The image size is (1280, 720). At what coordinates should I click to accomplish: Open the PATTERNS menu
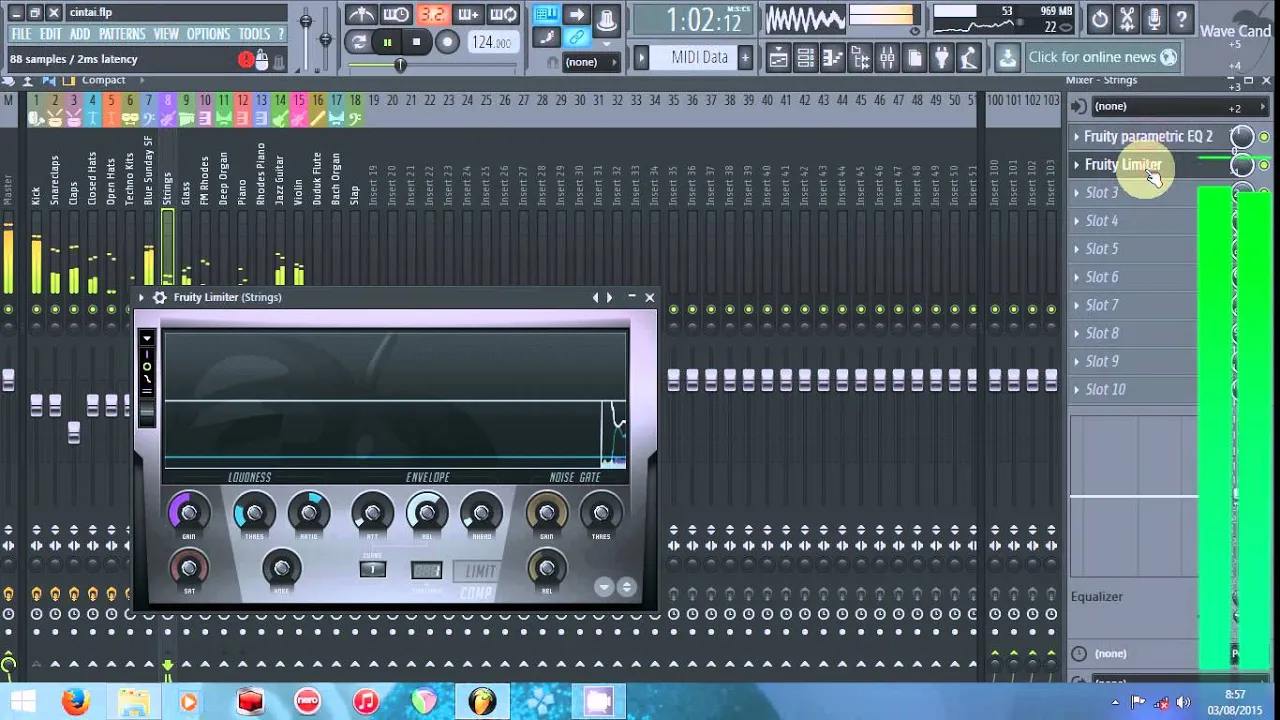point(122,34)
